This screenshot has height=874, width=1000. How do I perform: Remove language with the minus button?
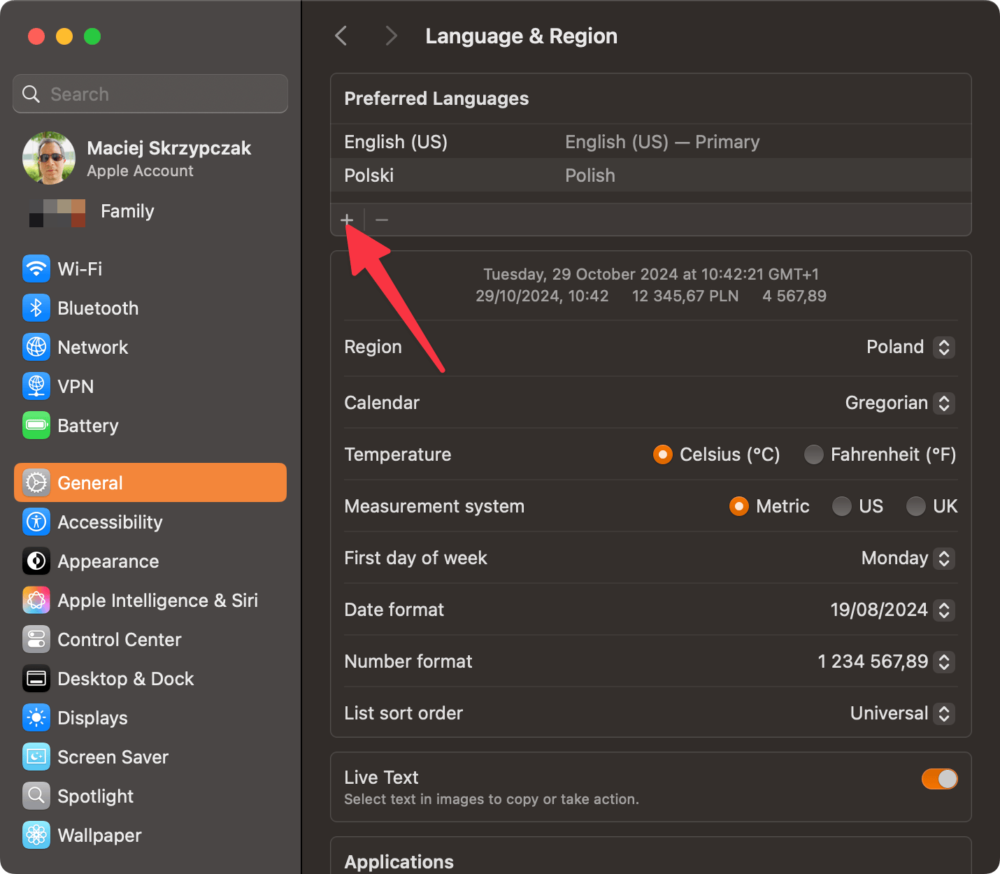(382, 220)
